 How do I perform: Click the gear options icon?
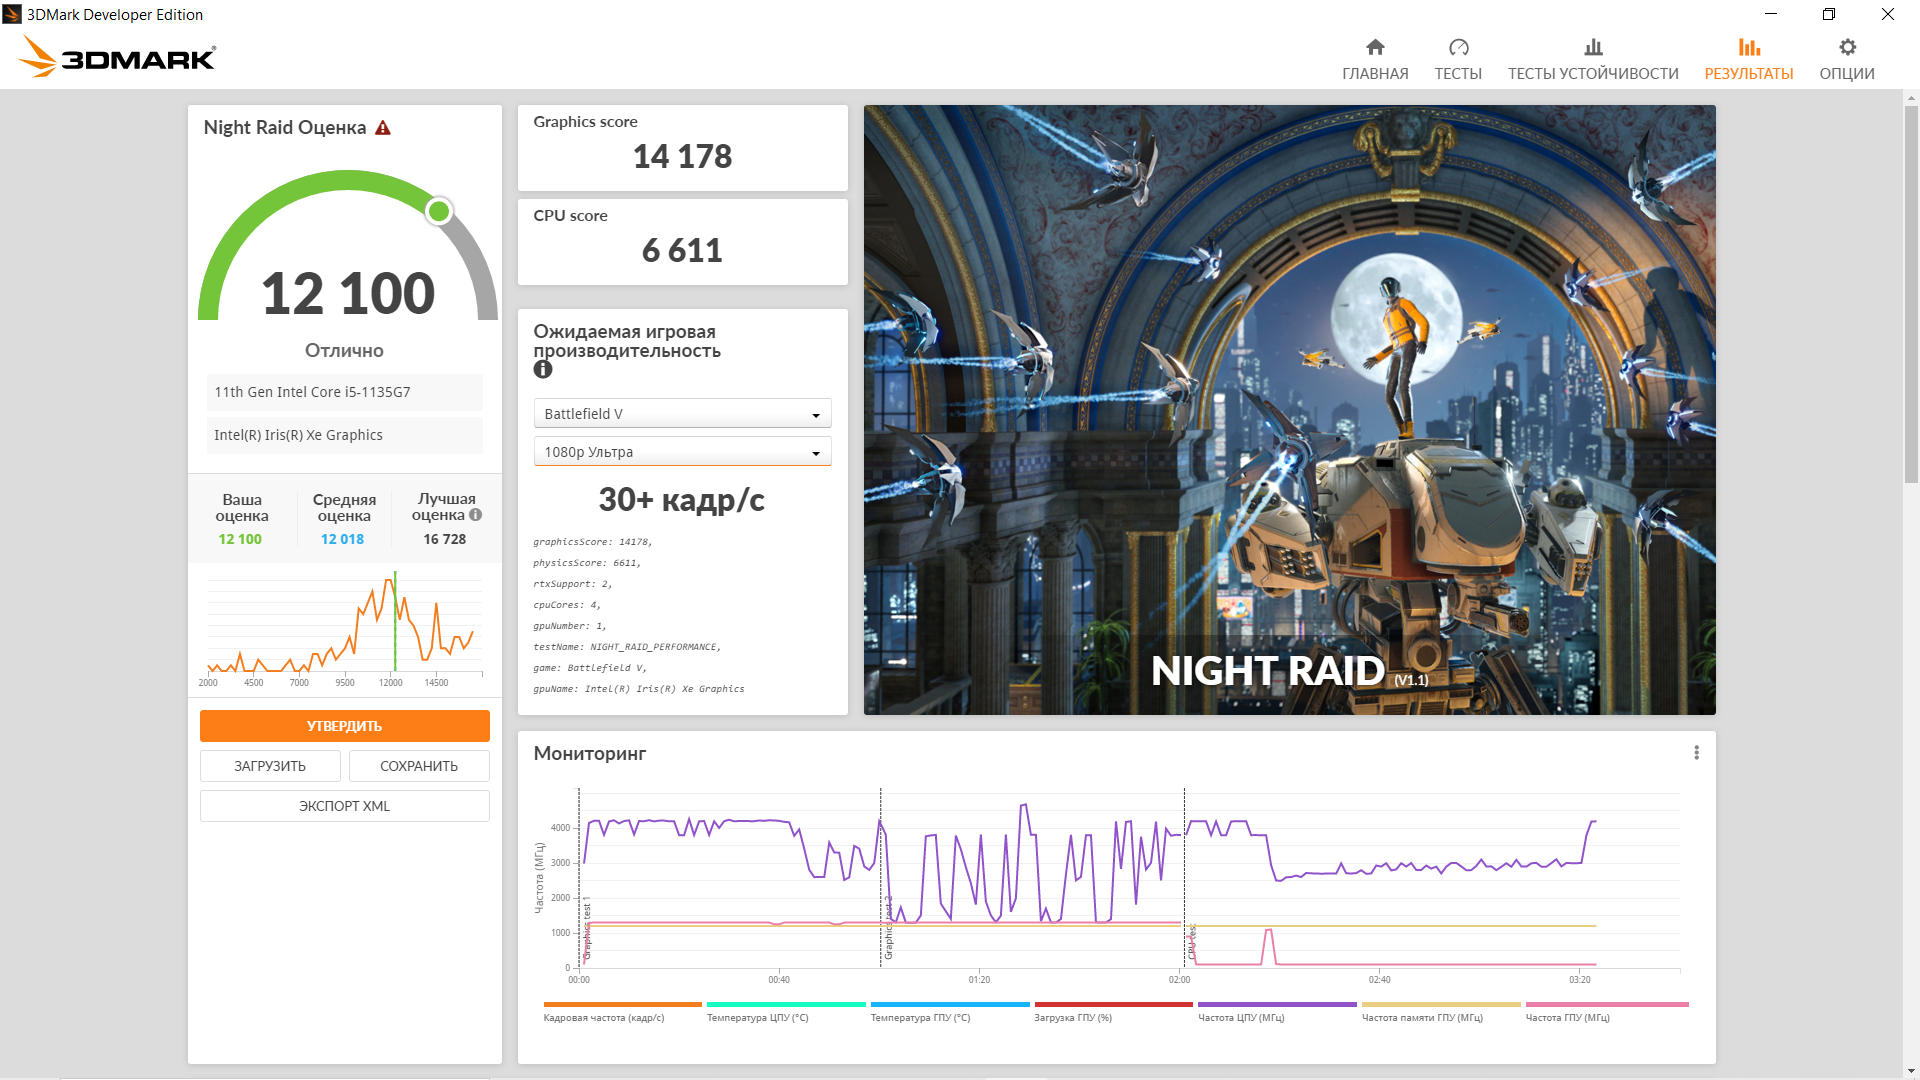pos(1847,47)
